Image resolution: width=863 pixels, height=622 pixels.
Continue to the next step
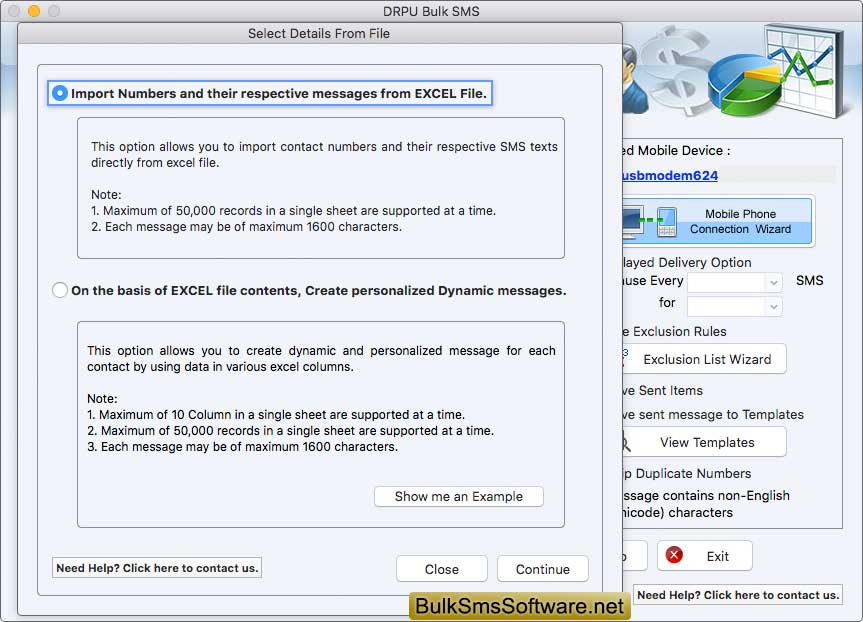pos(543,569)
